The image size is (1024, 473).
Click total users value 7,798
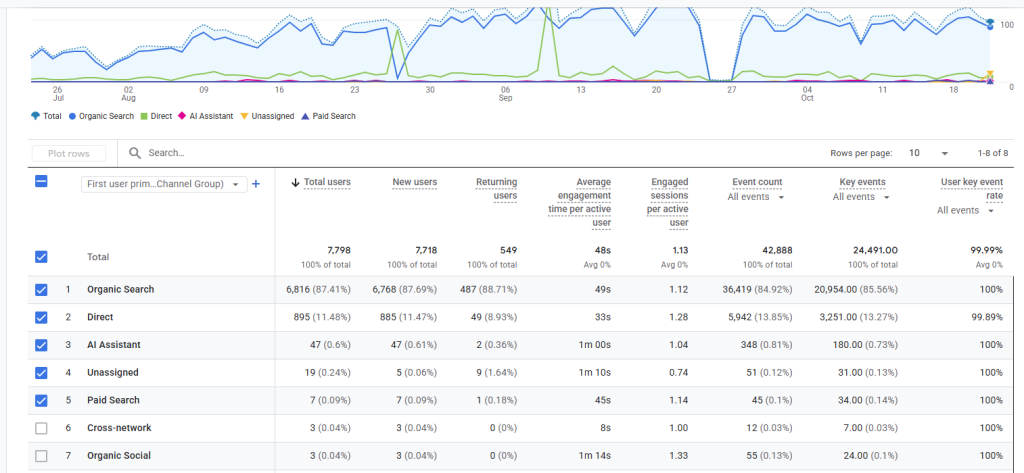coord(339,250)
